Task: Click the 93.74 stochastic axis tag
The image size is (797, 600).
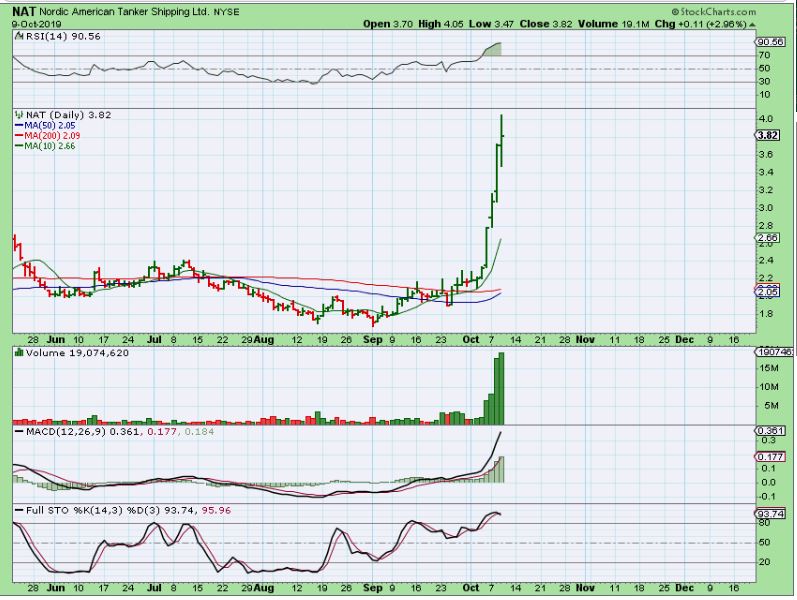Action: 770,514
